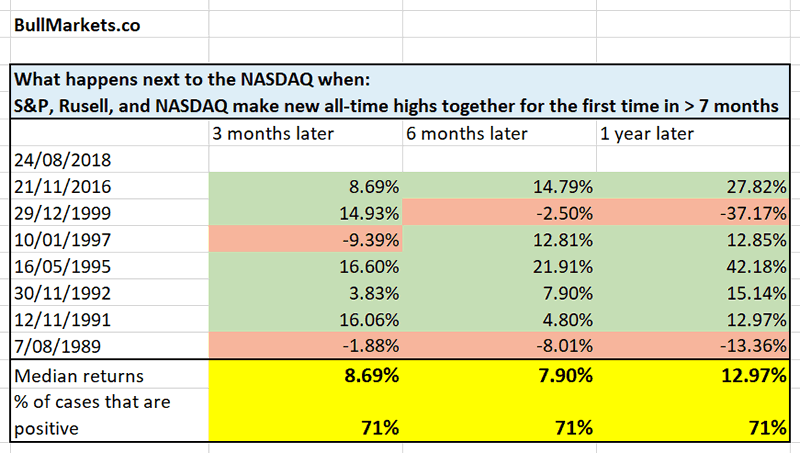Click the 24/08/2018 date cell
The image size is (800, 453).
coord(60,160)
